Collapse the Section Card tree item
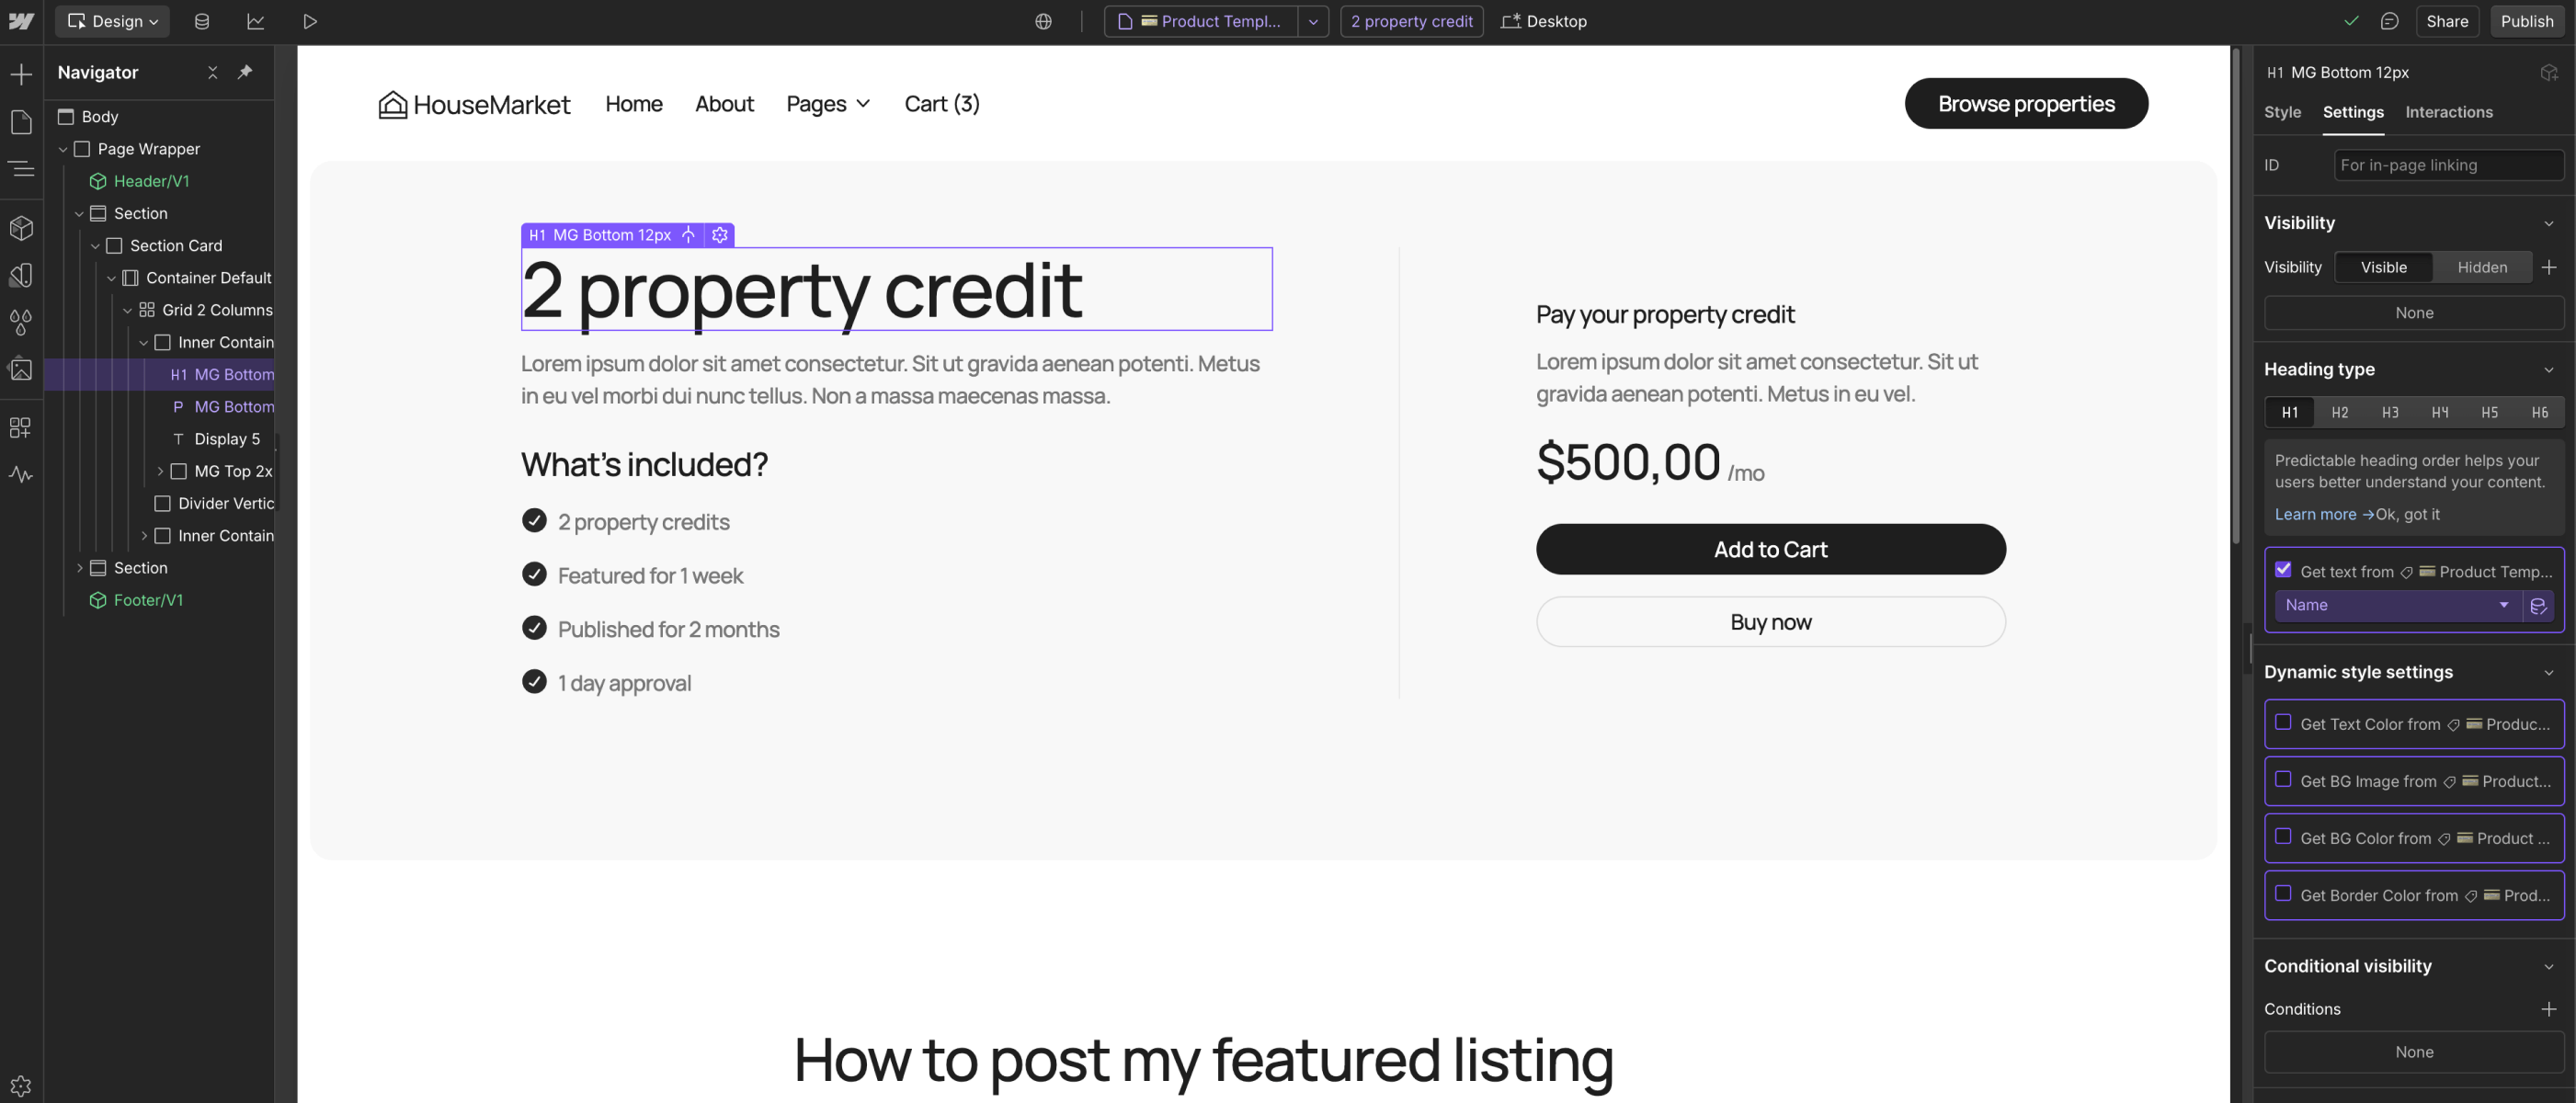The image size is (2576, 1103). (x=96, y=245)
